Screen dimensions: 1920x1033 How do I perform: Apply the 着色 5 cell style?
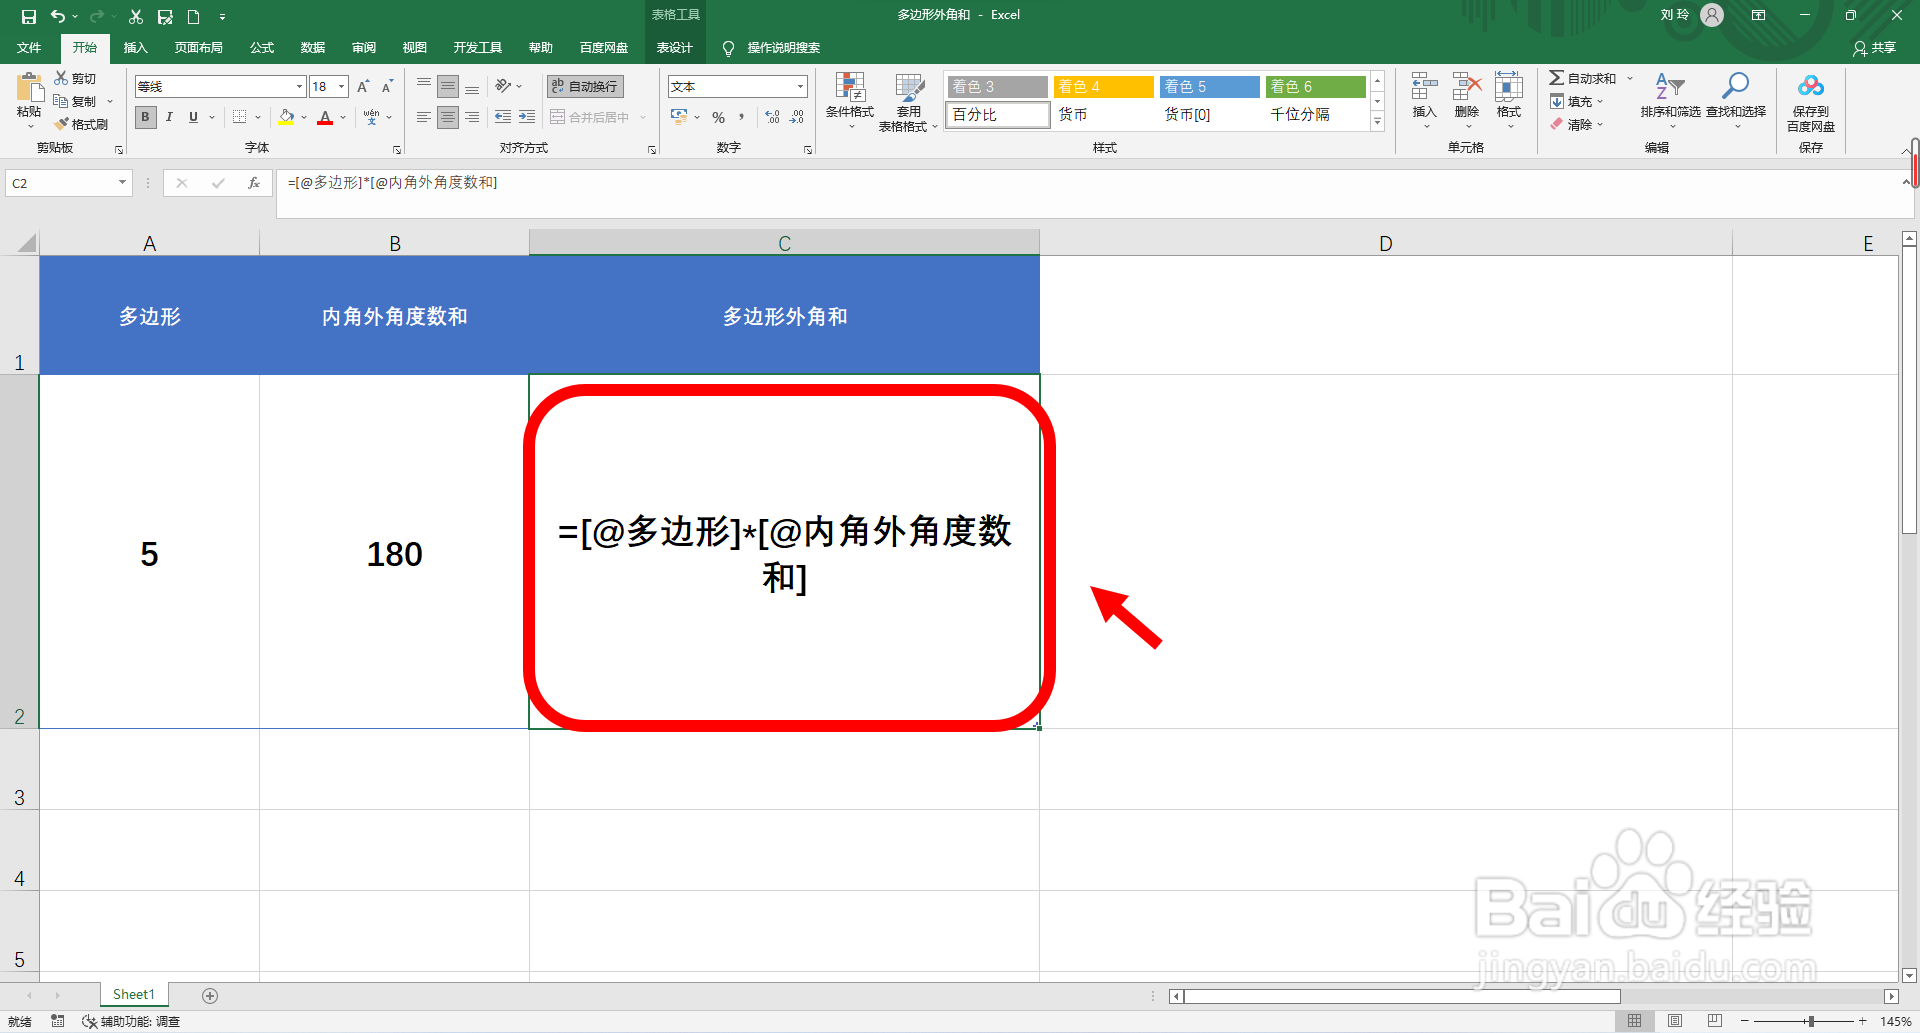click(x=1210, y=87)
